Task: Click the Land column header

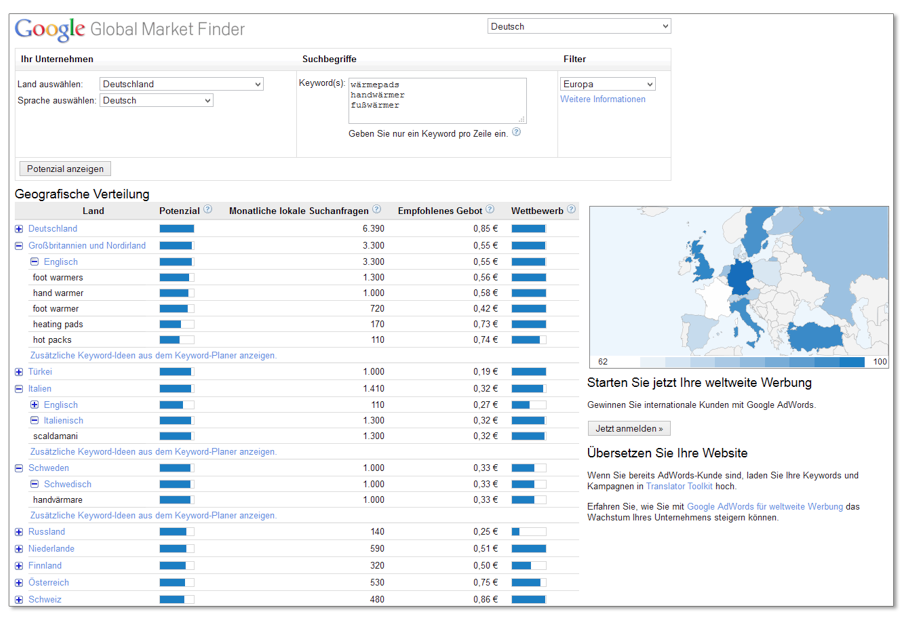Action: [93, 211]
